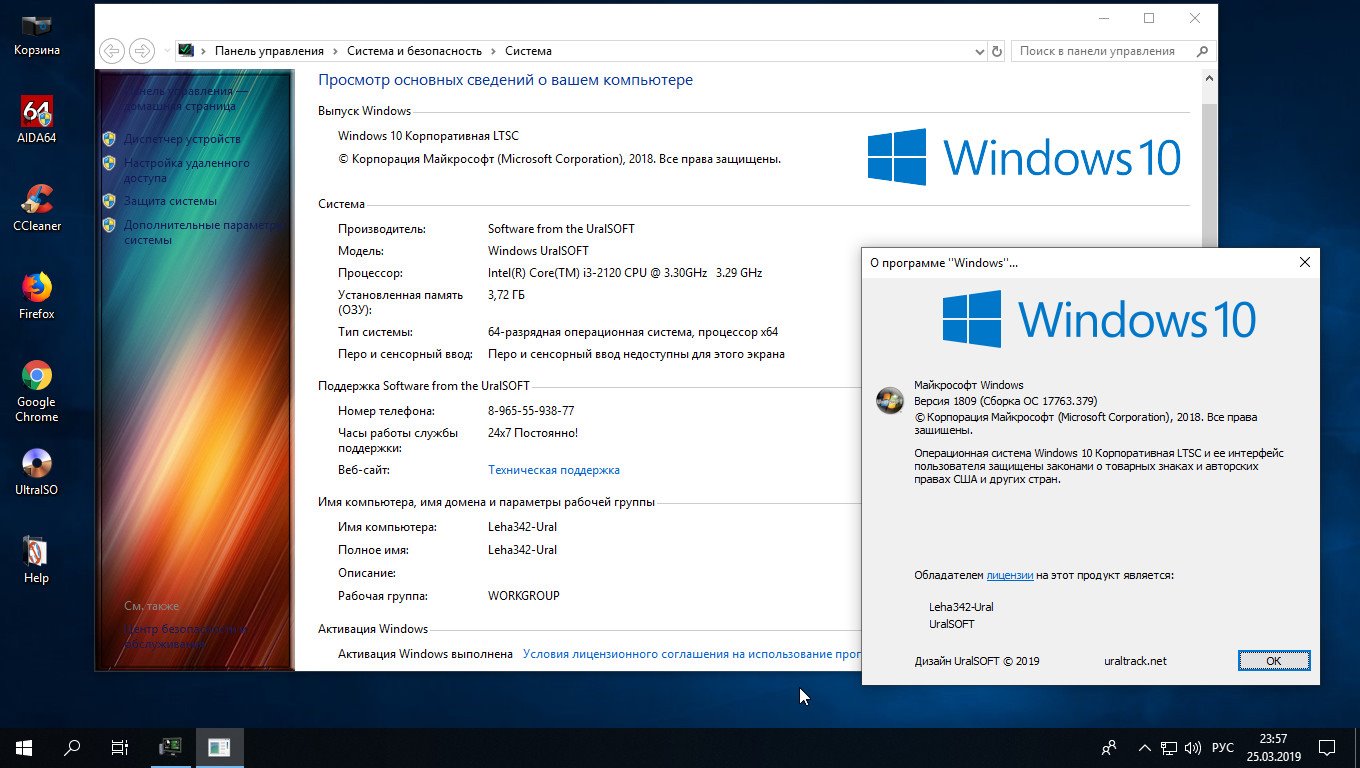
Task: Click the control panel address bar icon
Action: pos(186,51)
